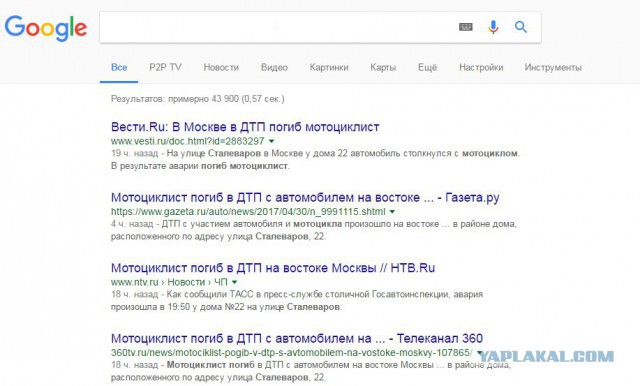Image resolution: width=640 pixels, height=386 pixels.
Task: Switch to the Картинки tab
Action: (329, 67)
